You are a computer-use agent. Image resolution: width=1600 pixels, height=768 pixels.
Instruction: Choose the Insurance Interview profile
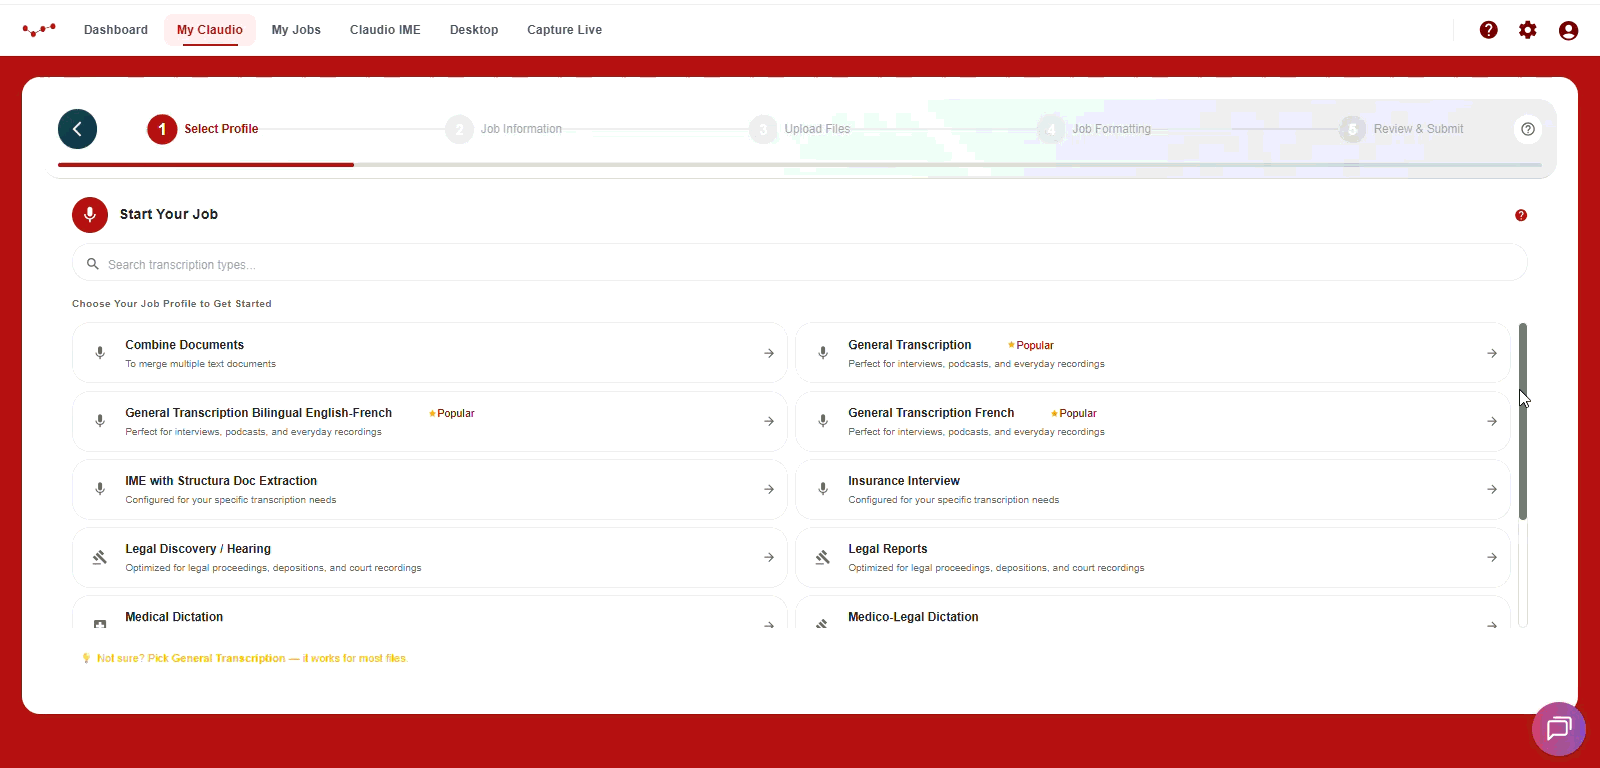coord(1153,489)
